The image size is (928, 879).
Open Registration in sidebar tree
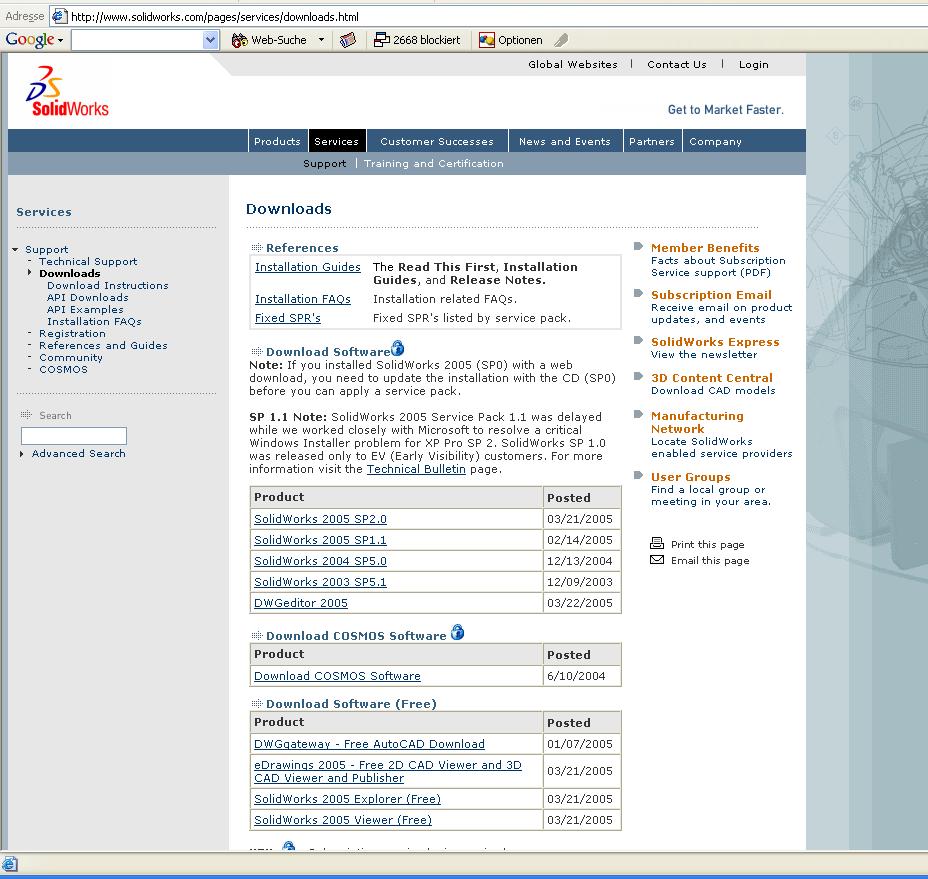(x=72, y=333)
